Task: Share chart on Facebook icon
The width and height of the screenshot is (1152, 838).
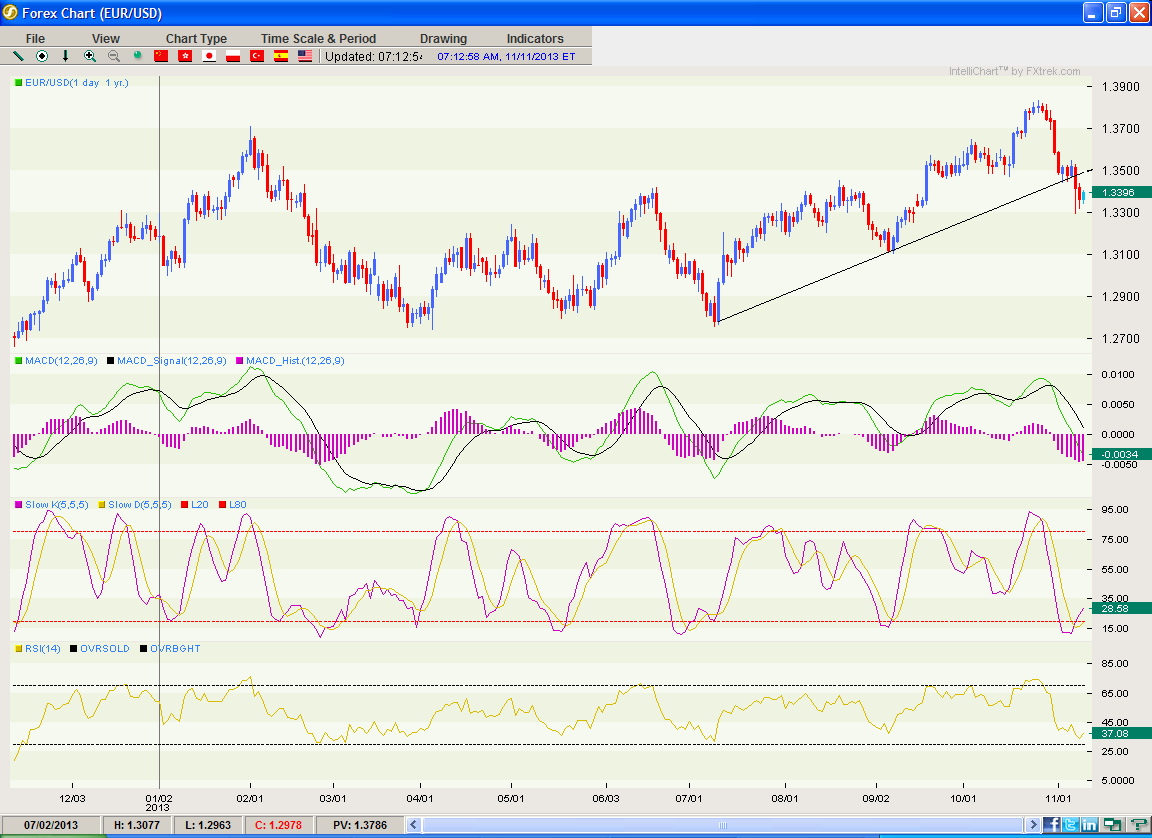Action: pyautogui.click(x=1053, y=825)
